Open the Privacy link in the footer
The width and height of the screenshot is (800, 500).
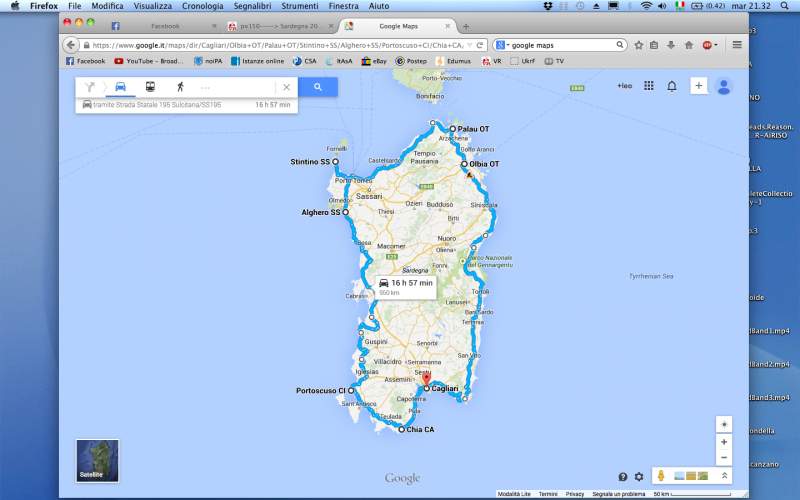574,494
